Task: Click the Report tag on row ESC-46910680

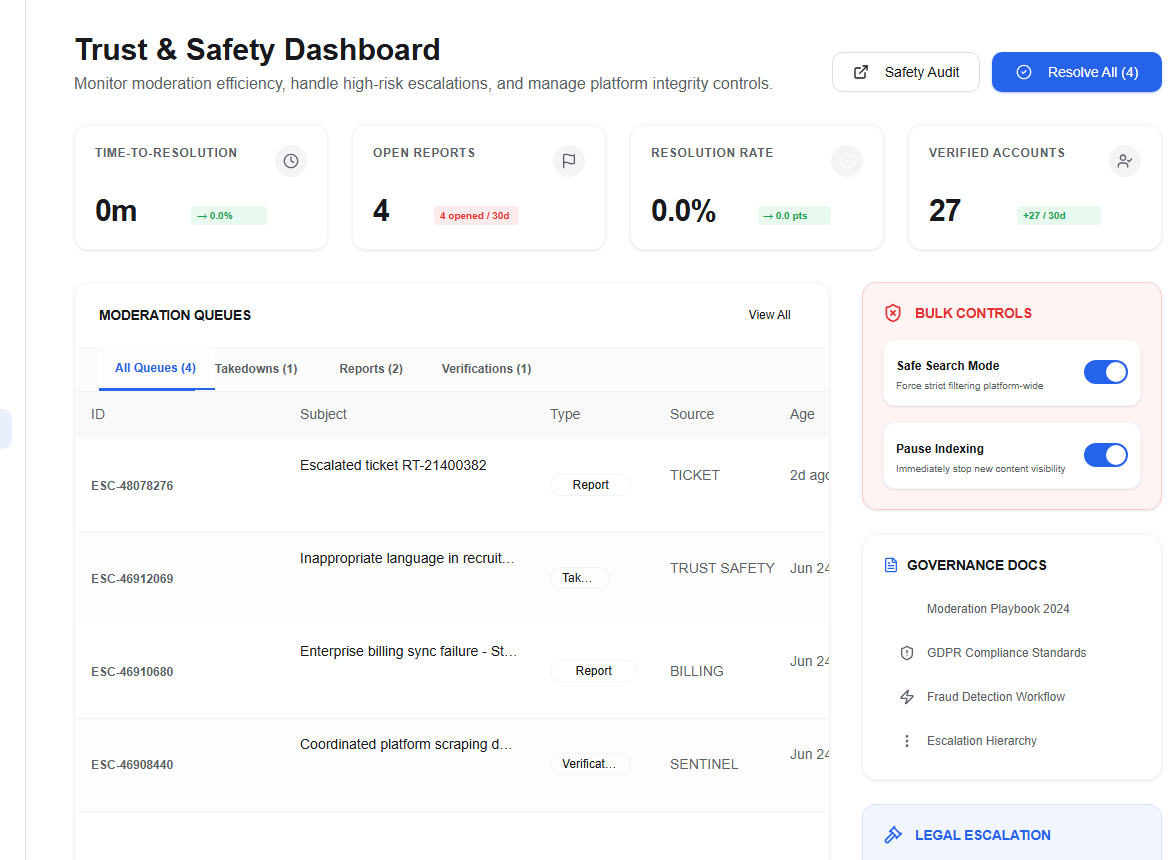Action: pyautogui.click(x=593, y=671)
